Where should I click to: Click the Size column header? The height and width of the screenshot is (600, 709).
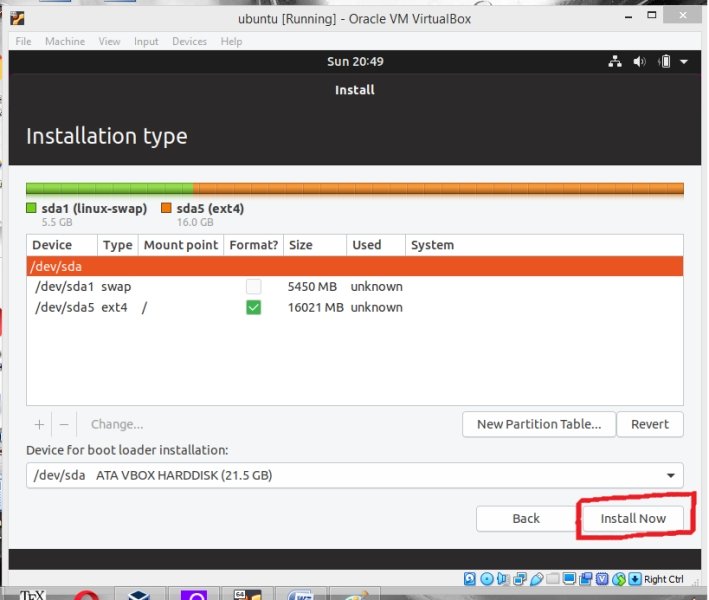[x=315, y=245]
